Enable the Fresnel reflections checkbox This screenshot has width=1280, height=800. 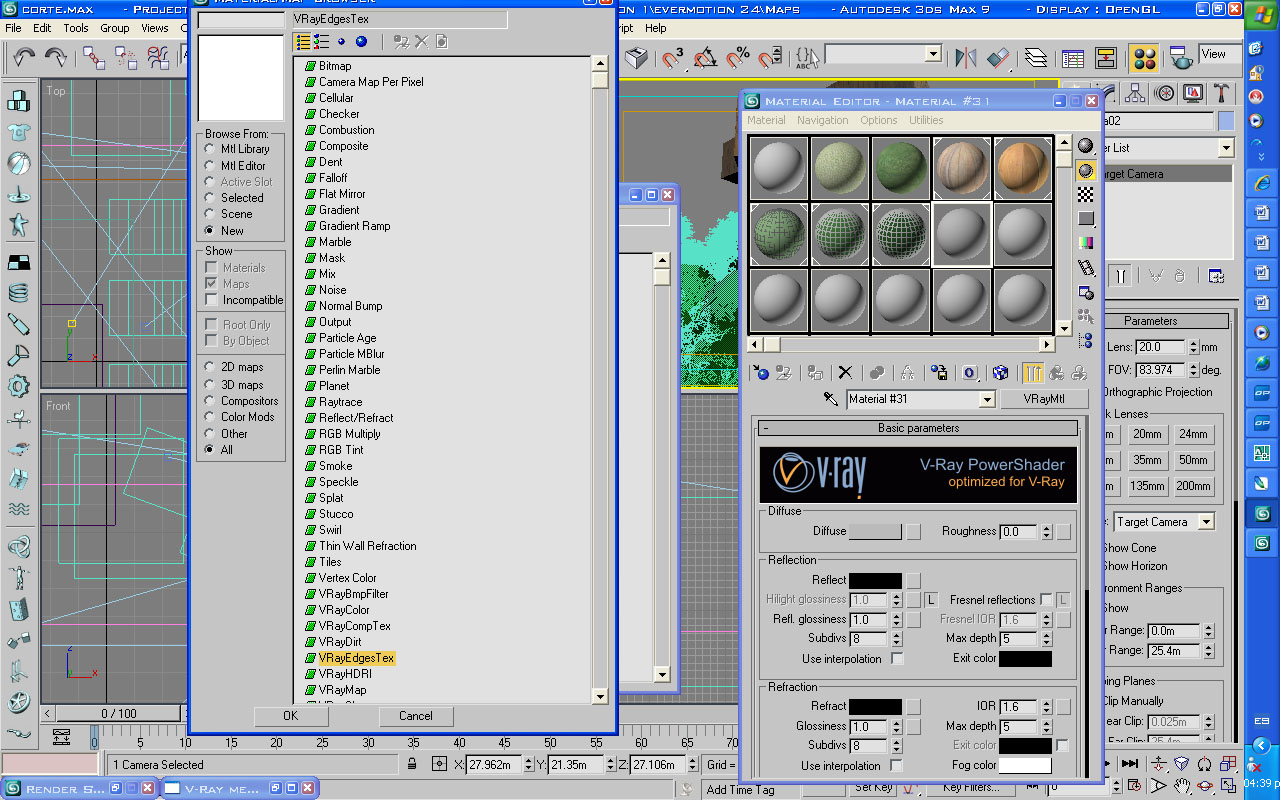pyautogui.click(x=1046, y=599)
